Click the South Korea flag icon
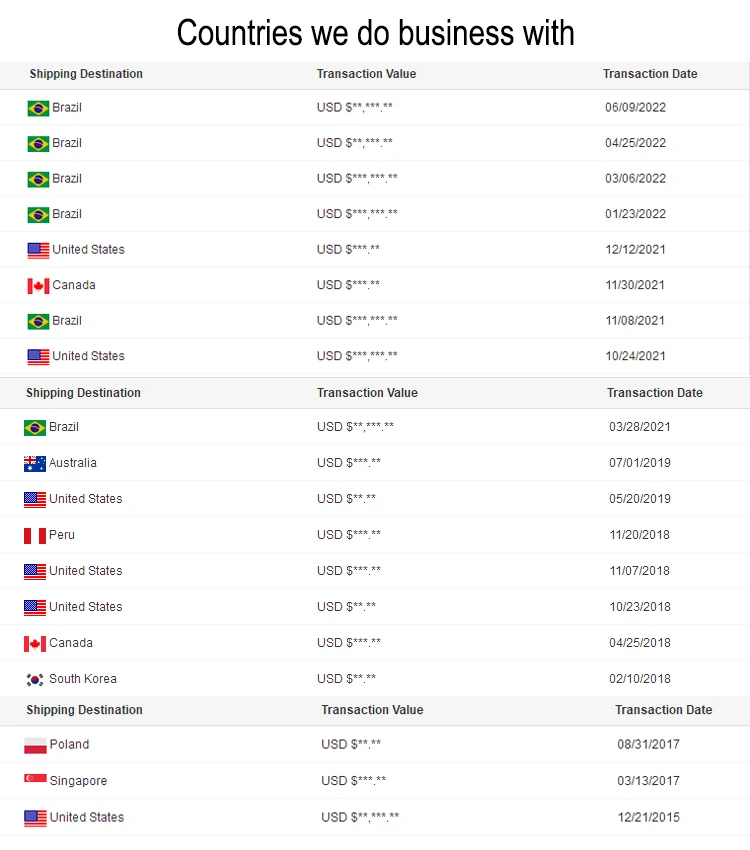 tap(35, 680)
